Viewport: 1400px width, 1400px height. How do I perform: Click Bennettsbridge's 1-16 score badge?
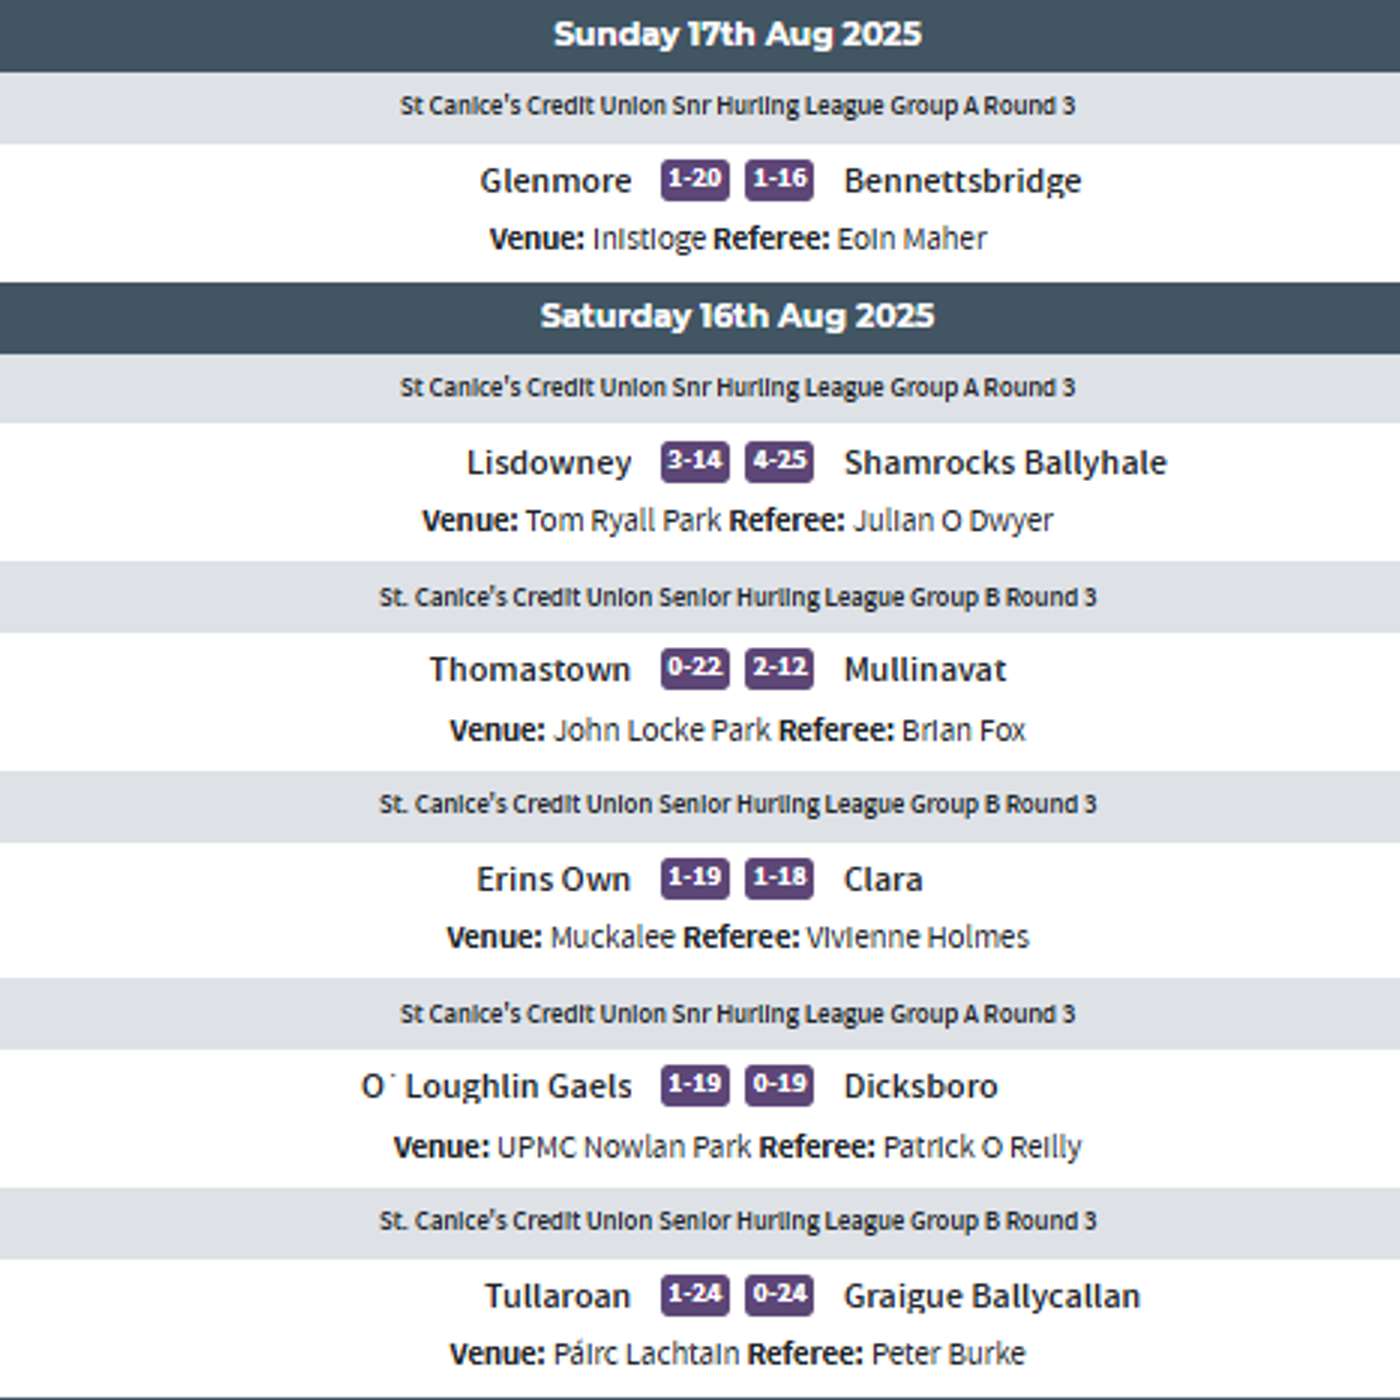pyautogui.click(x=779, y=180)
